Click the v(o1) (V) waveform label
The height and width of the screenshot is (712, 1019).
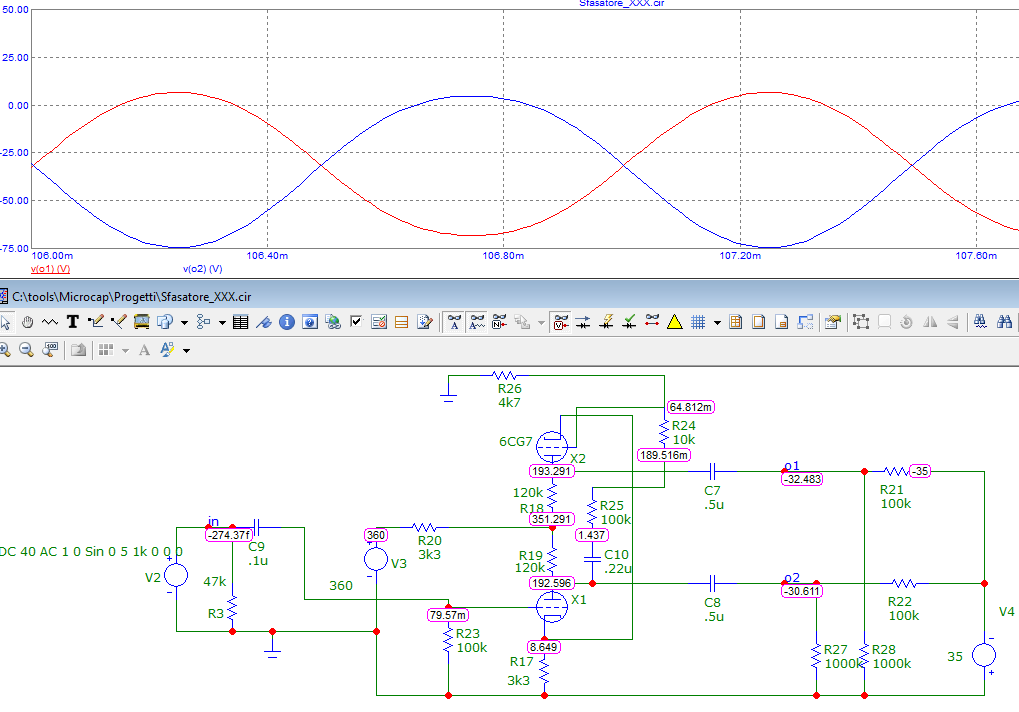(x=50, y=270)
